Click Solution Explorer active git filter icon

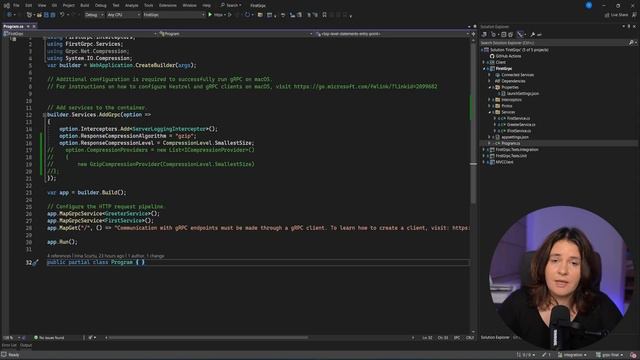520,35
